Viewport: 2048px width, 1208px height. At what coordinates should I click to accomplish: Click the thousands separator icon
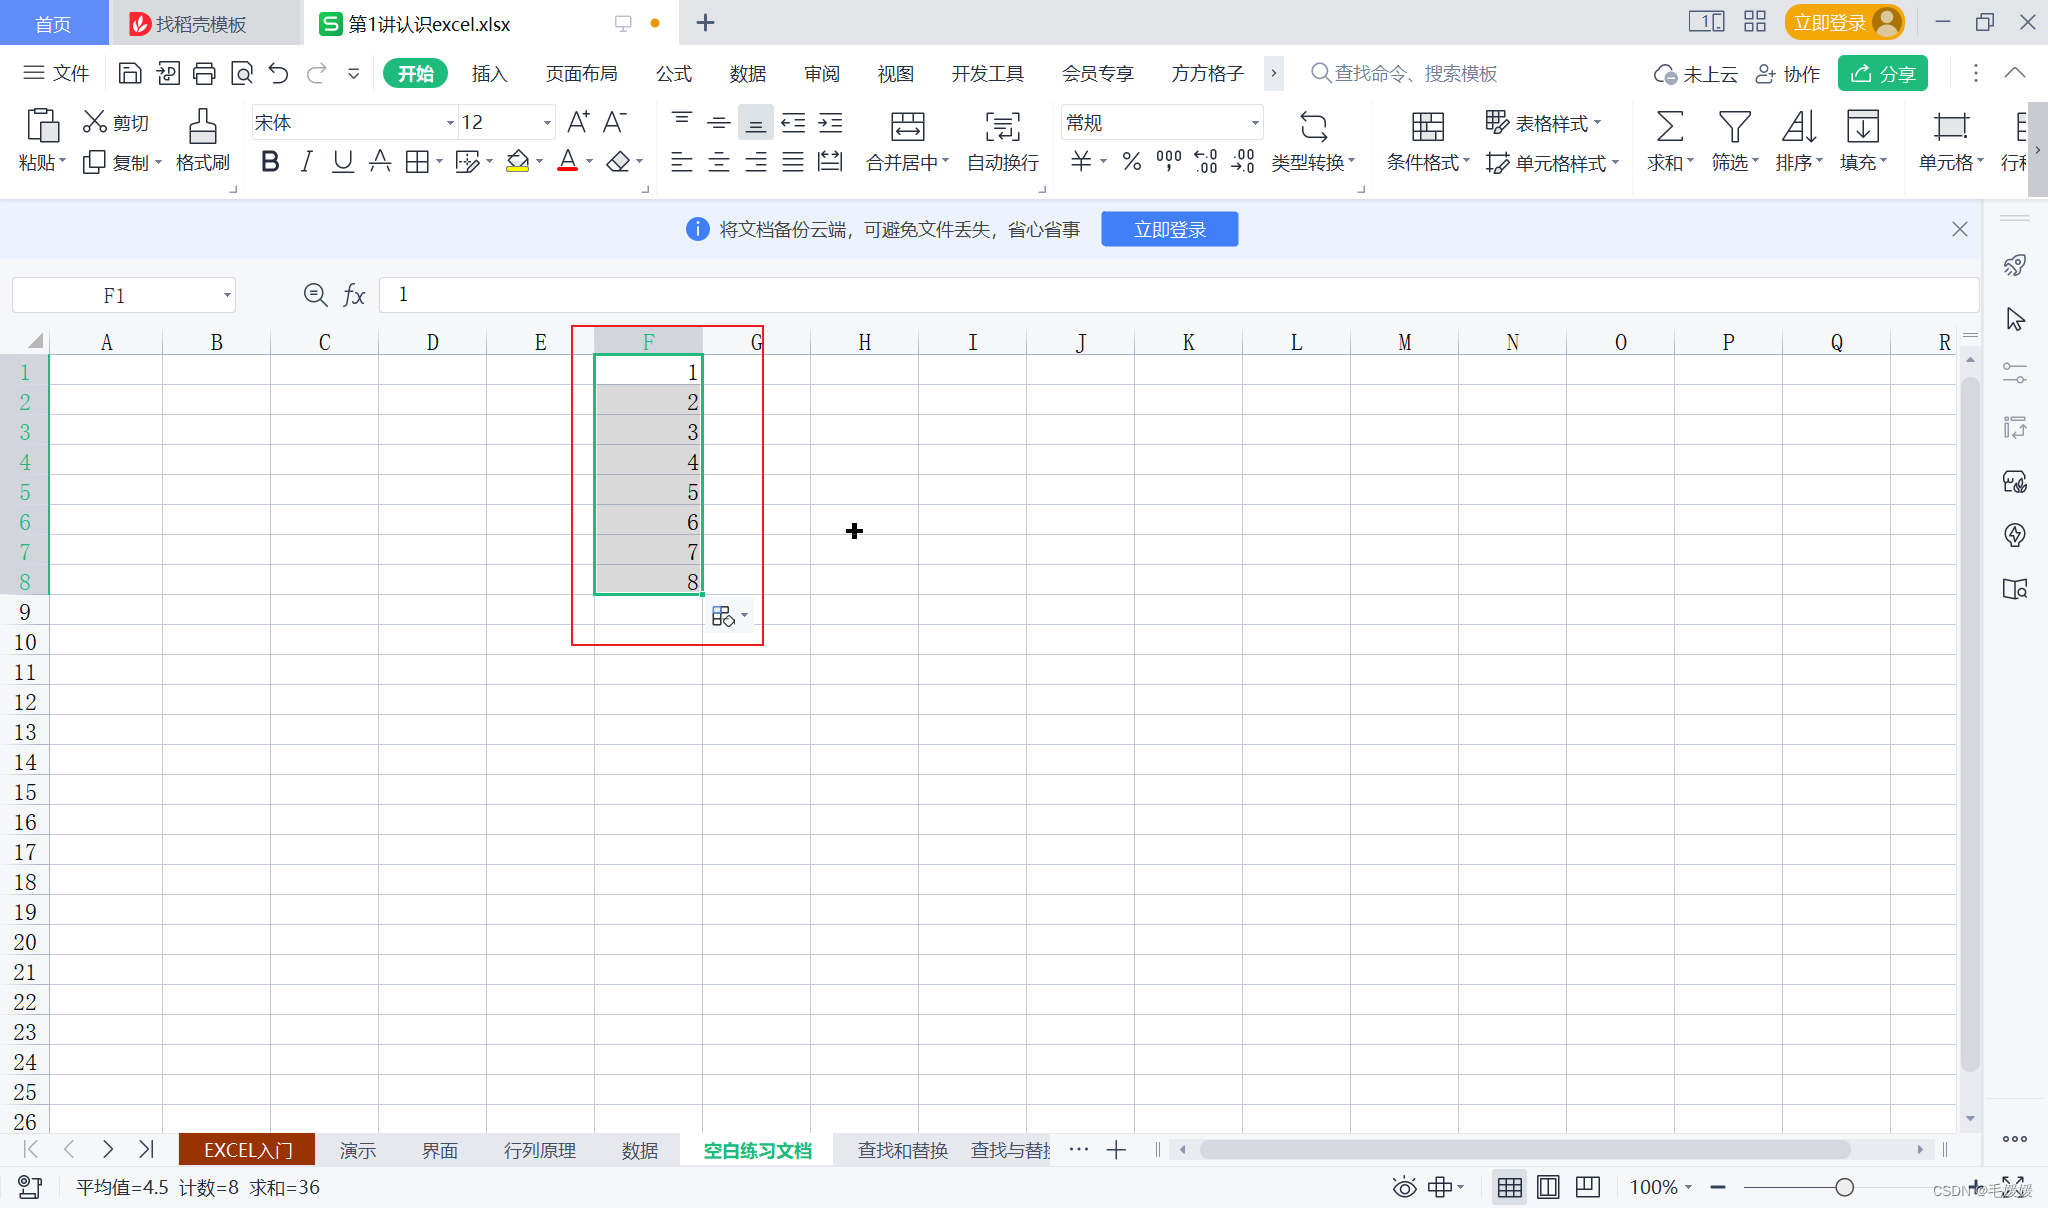[1168, 161]
